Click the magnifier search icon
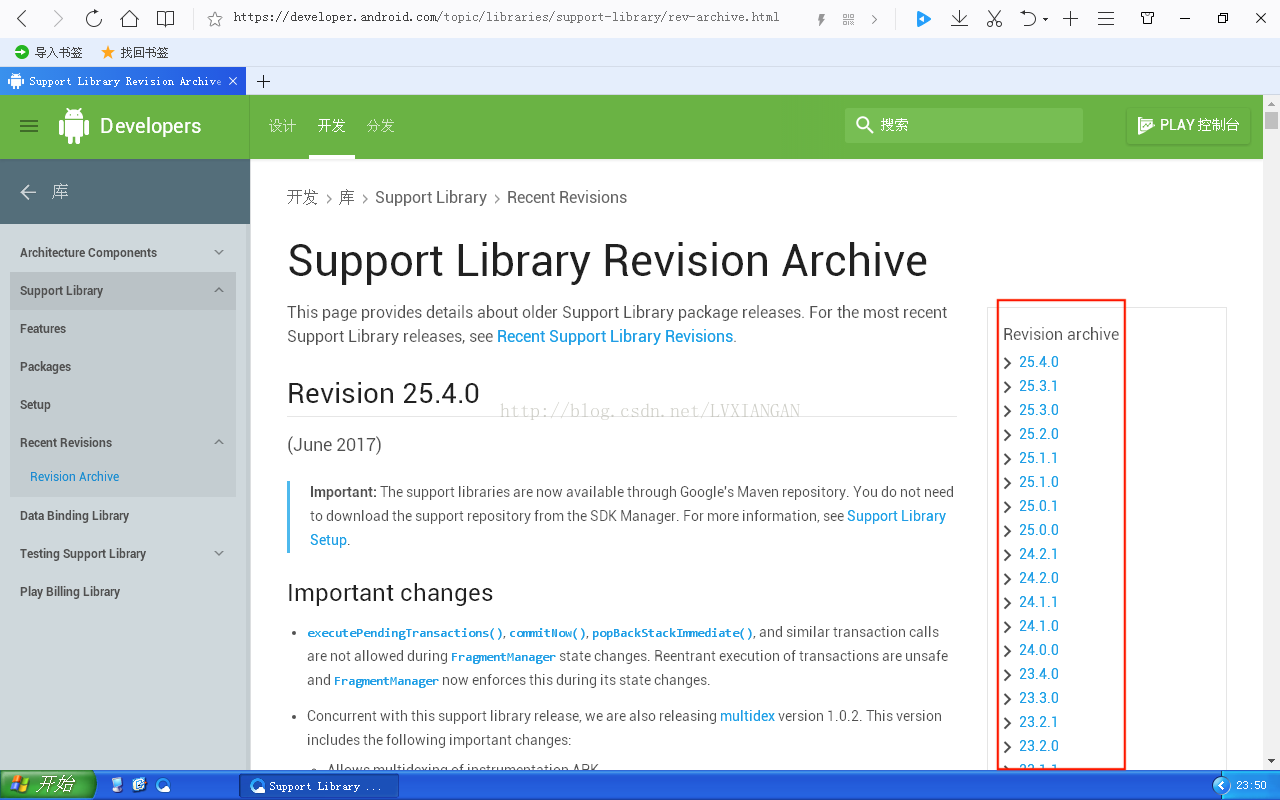1280x800 pixels. (x=864, y=125)
